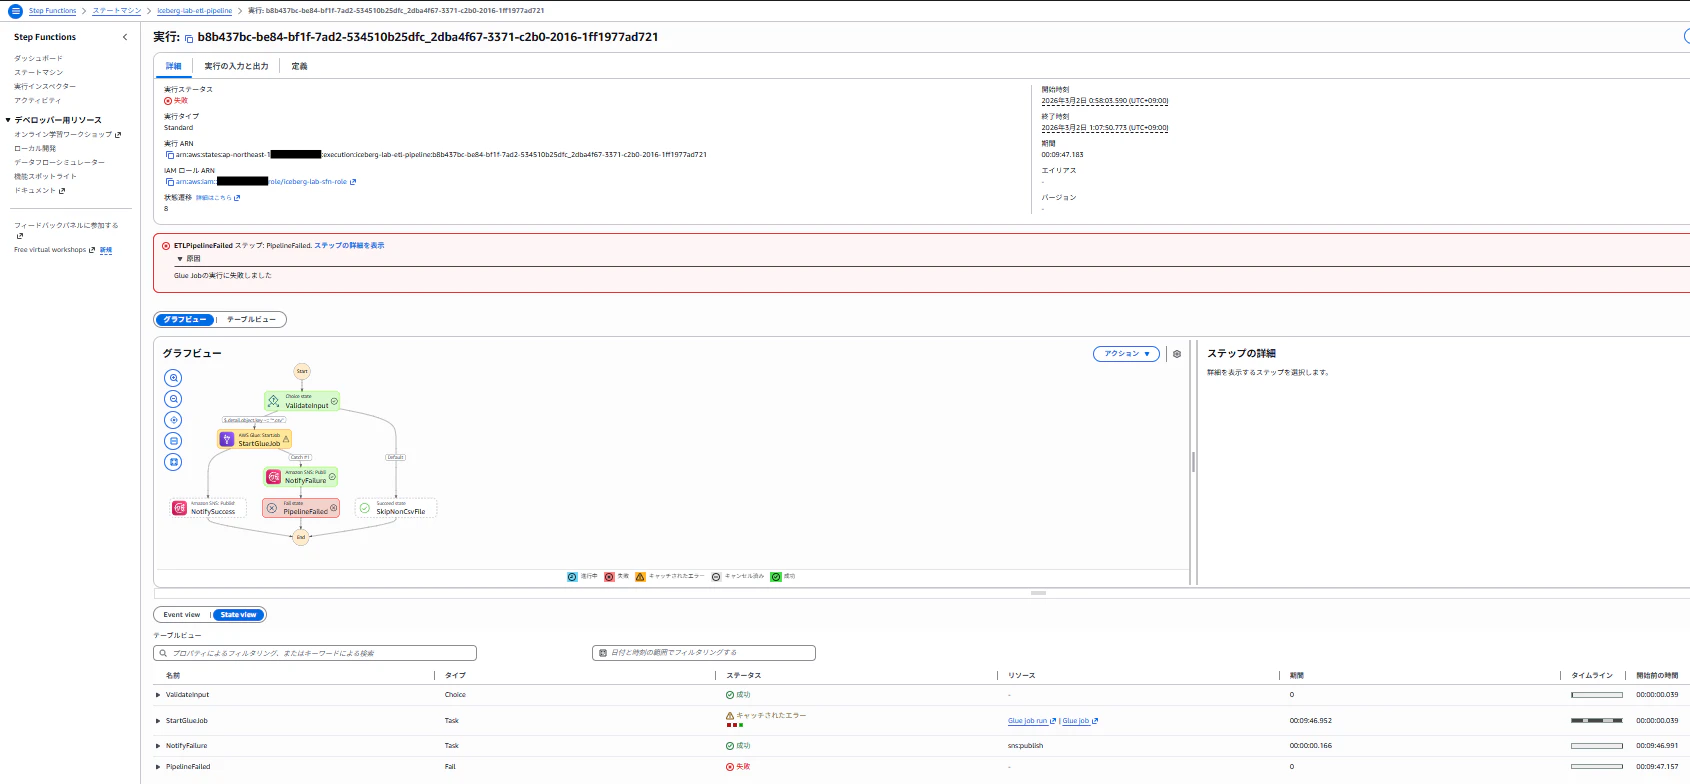Copy the 実行 ARN value

point(169,155)
